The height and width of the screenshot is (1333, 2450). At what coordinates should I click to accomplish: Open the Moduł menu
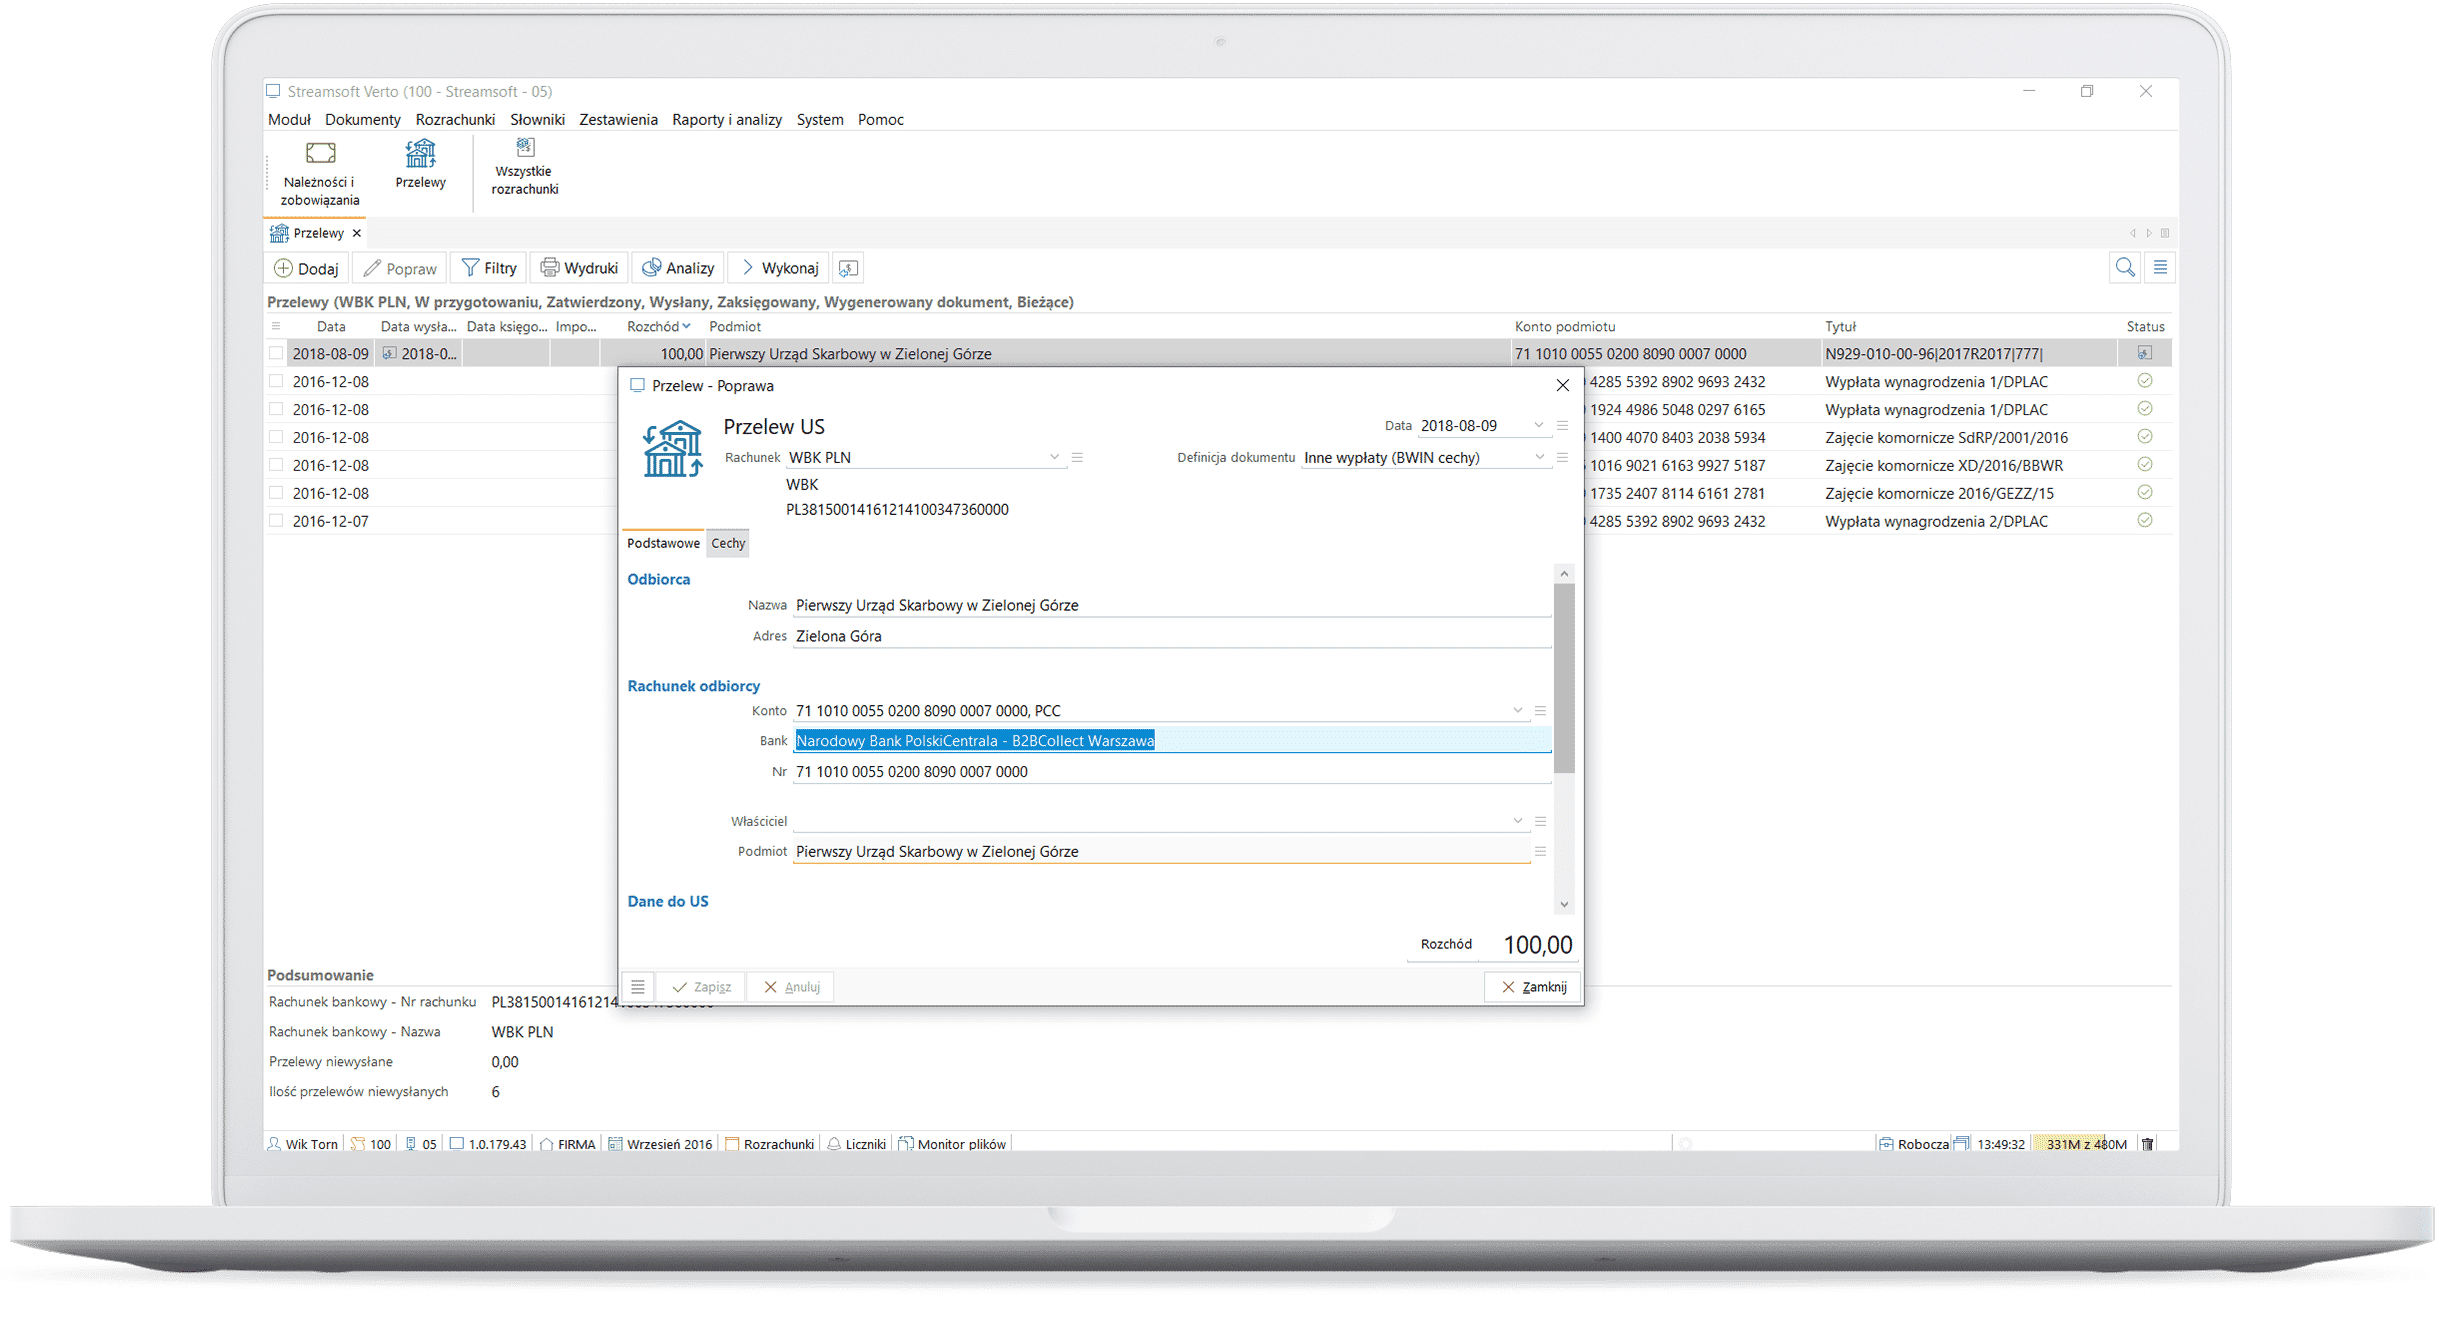pos(289,119)
